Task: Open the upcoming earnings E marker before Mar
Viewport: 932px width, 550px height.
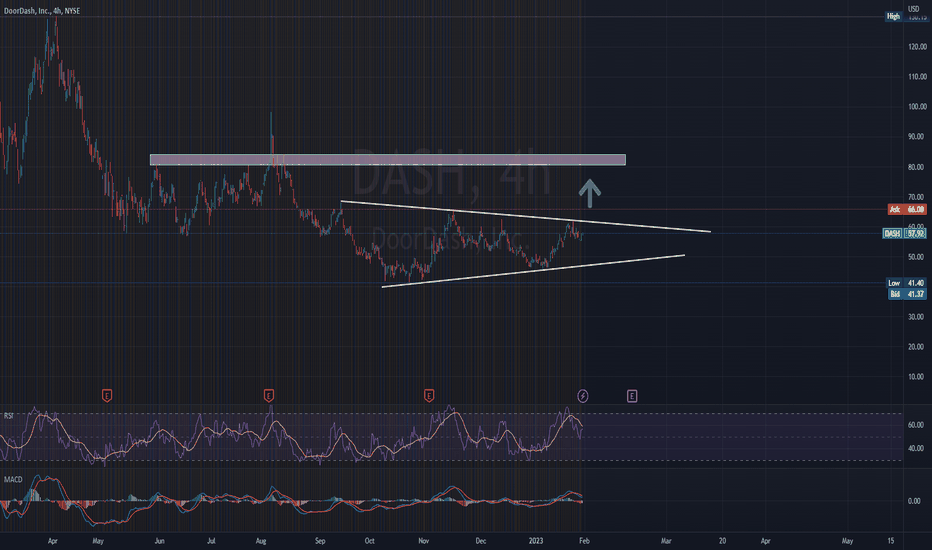Action: (x=632, y=396)
